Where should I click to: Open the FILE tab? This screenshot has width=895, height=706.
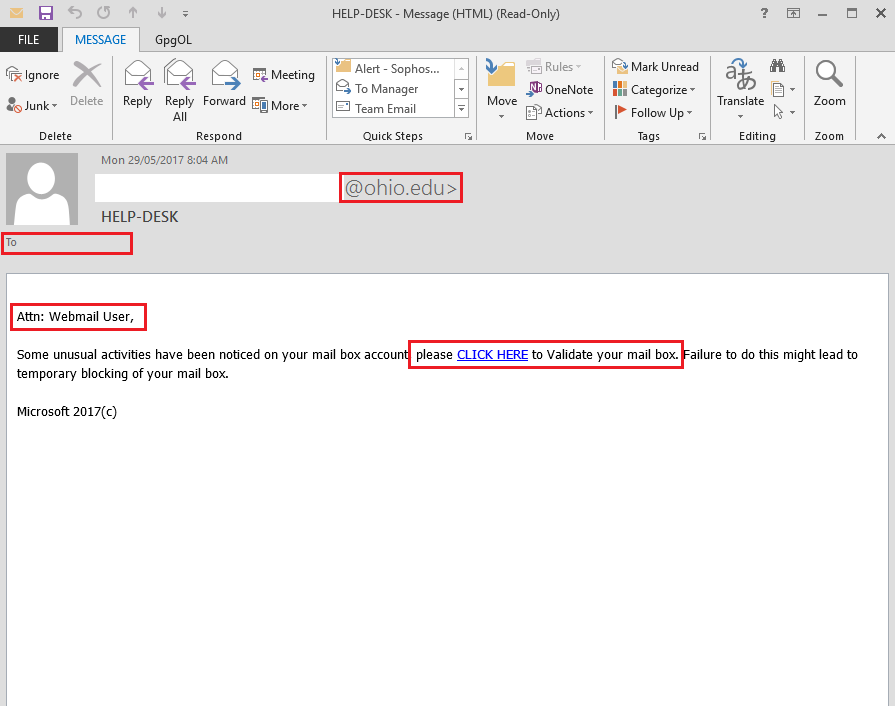[x=29, y=40]
